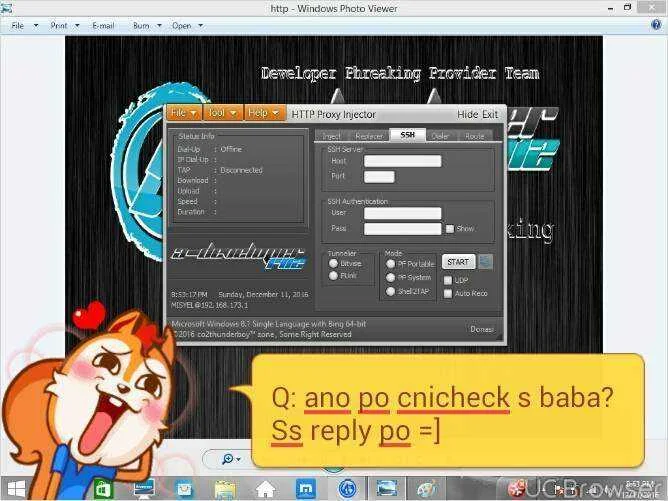Switch to the Replacer tab
The height and width of the screenshot is (501, 668).
[x=369, y=136]
